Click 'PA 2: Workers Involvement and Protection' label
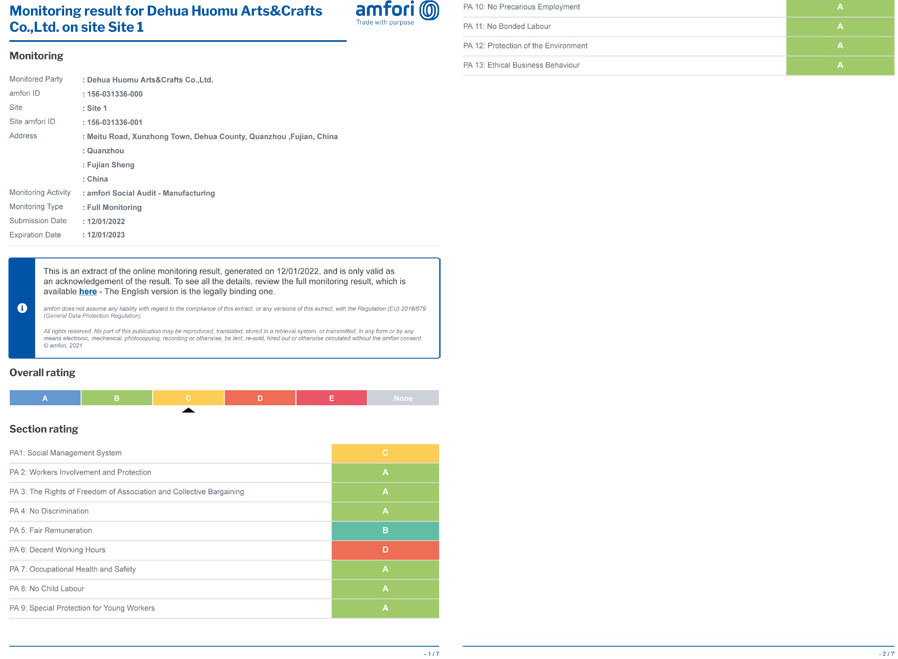Viewport: 898px width, 659px height. (80, 472)
